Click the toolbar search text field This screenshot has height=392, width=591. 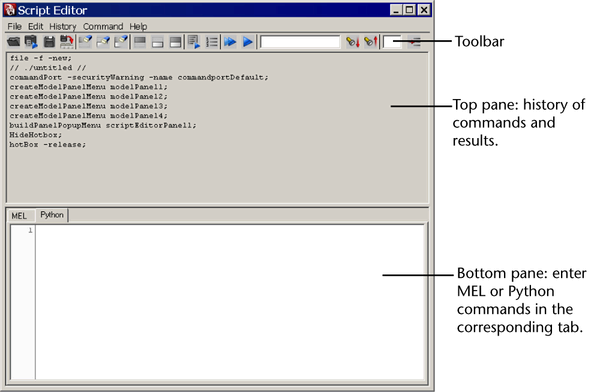pyautogui.click(x=300, y=41)
